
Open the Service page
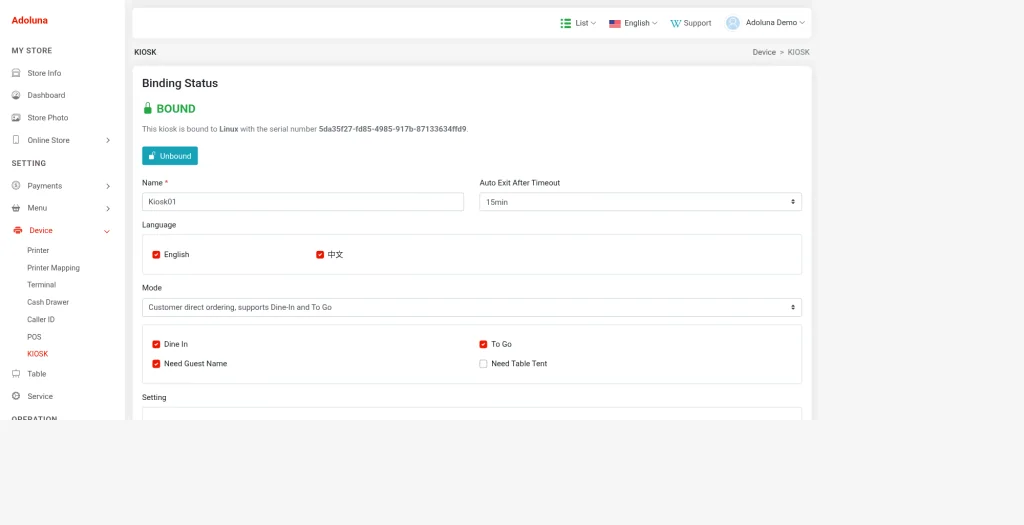pos(40,396)
